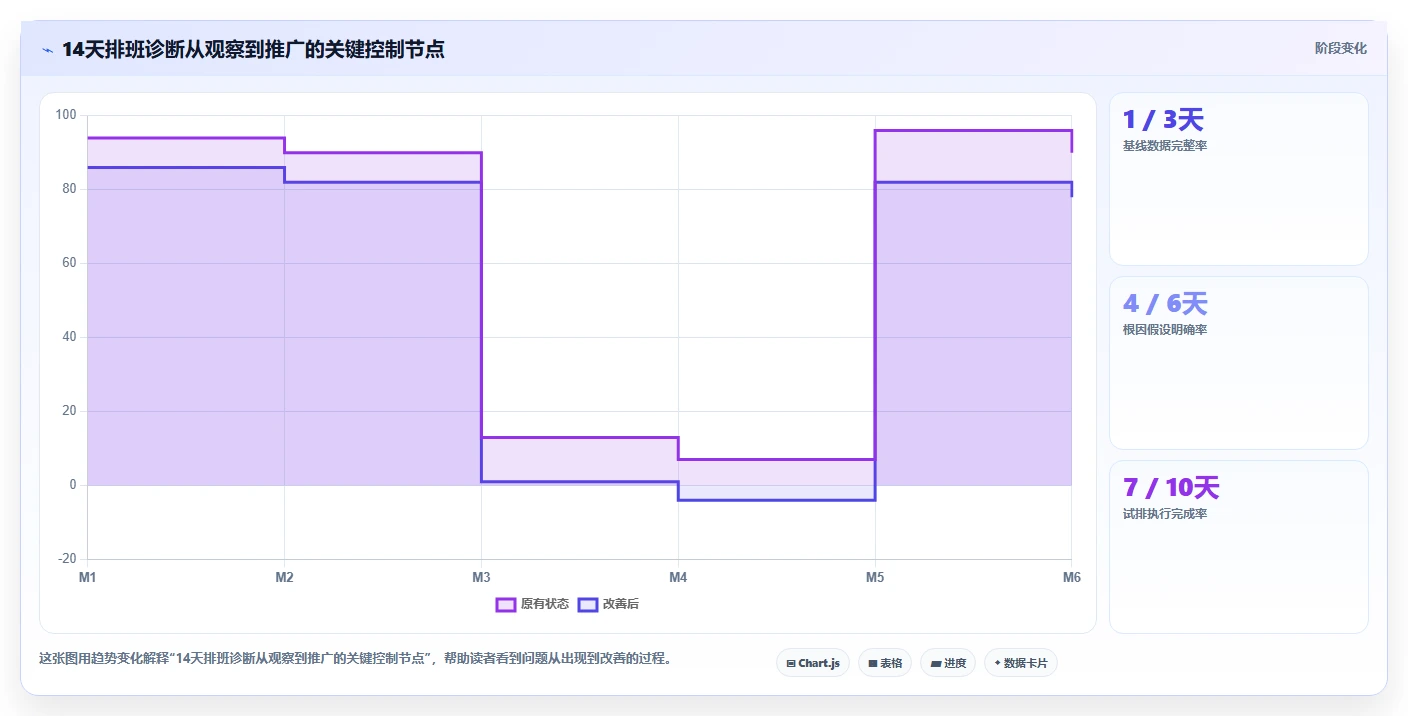Click the M1 x-axis label
The width and height of the screenshot is (1408, 716).
[88, 577]
